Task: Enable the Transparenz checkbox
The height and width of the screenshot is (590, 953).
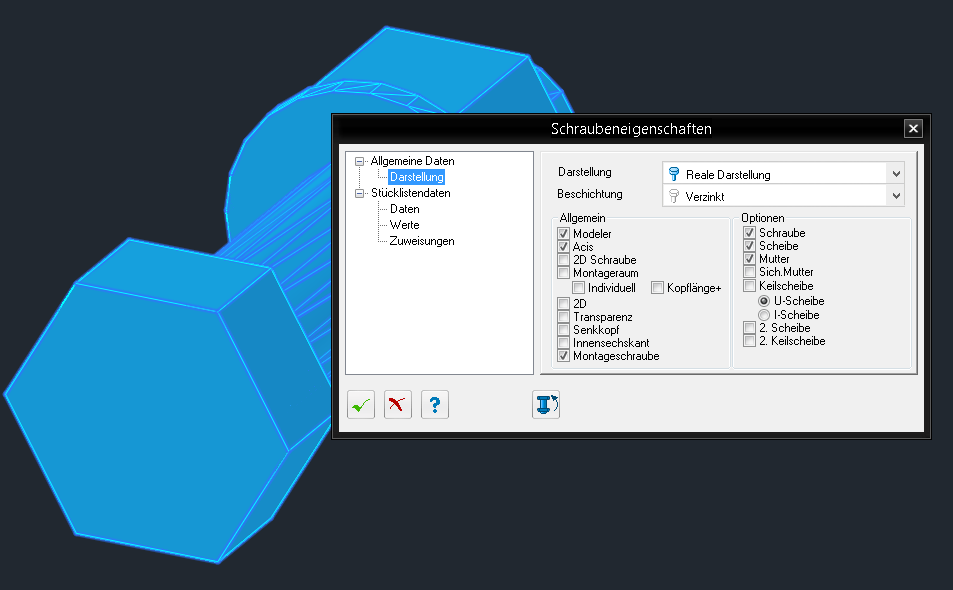Action: pos(563,317)
